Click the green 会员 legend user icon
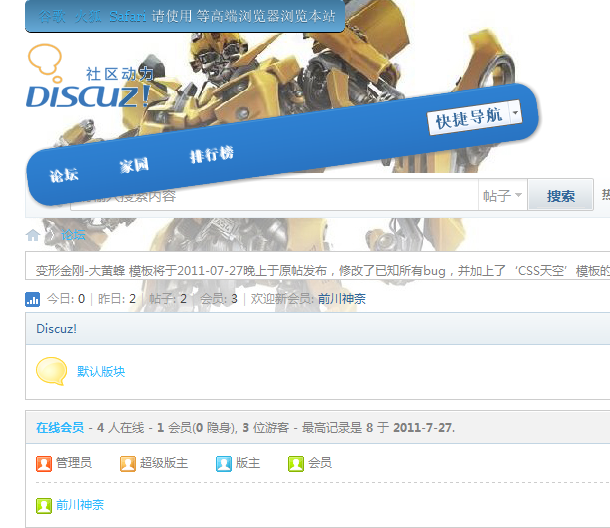 pos(296,463)
